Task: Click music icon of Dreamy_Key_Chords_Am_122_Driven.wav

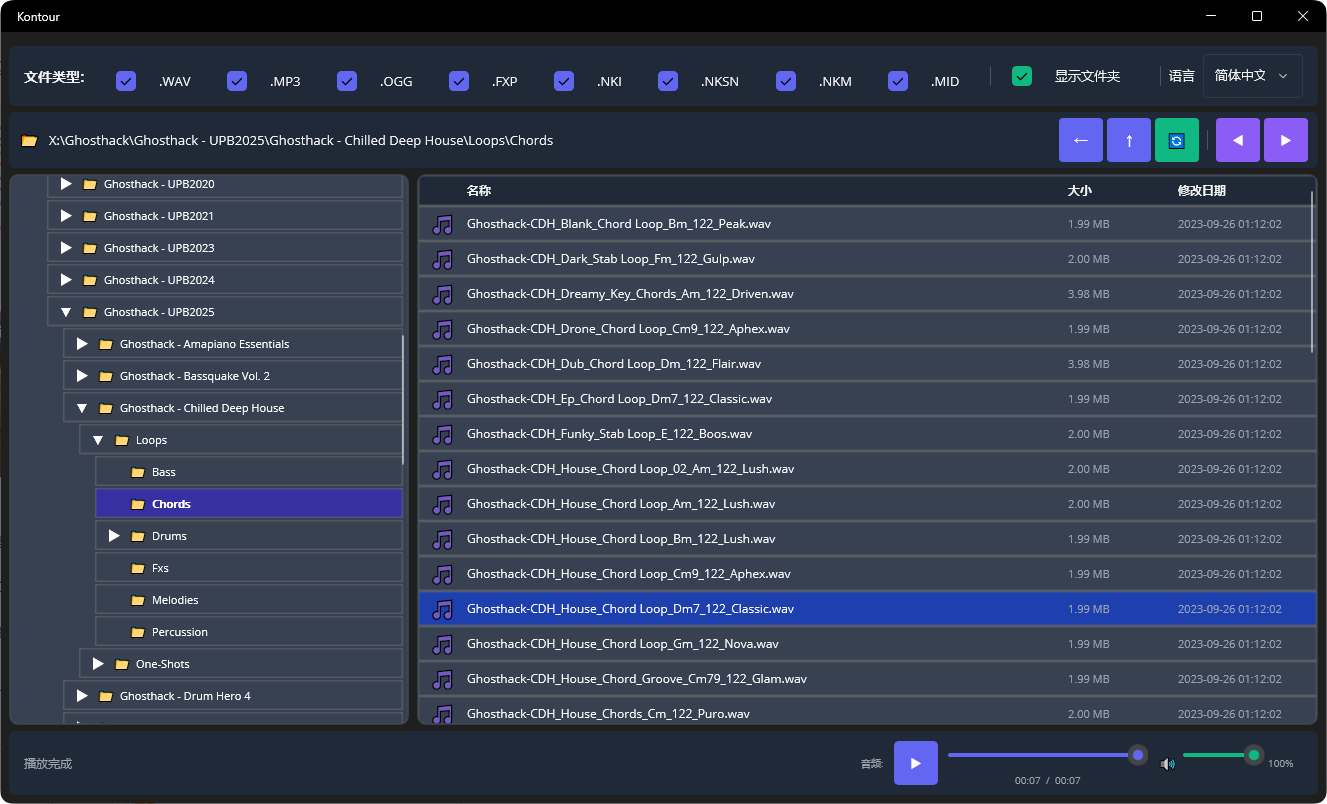Action: click(442, 294)
